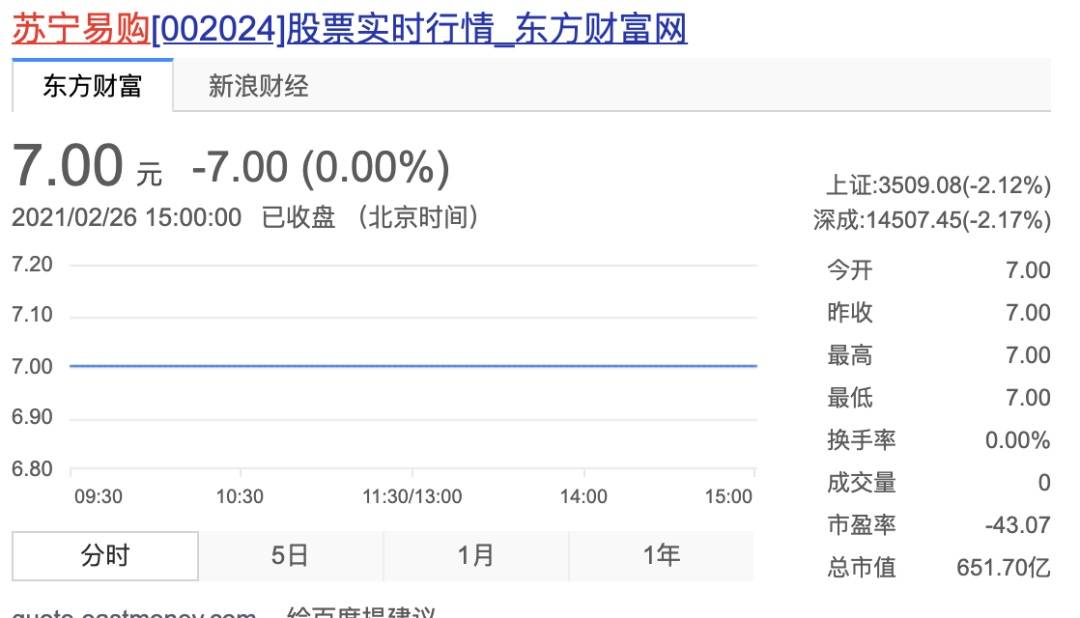Image resolution: width=1080 pixels, height=618 pixels.
Task: Click the 最低 row label
Action: point(850,398)
